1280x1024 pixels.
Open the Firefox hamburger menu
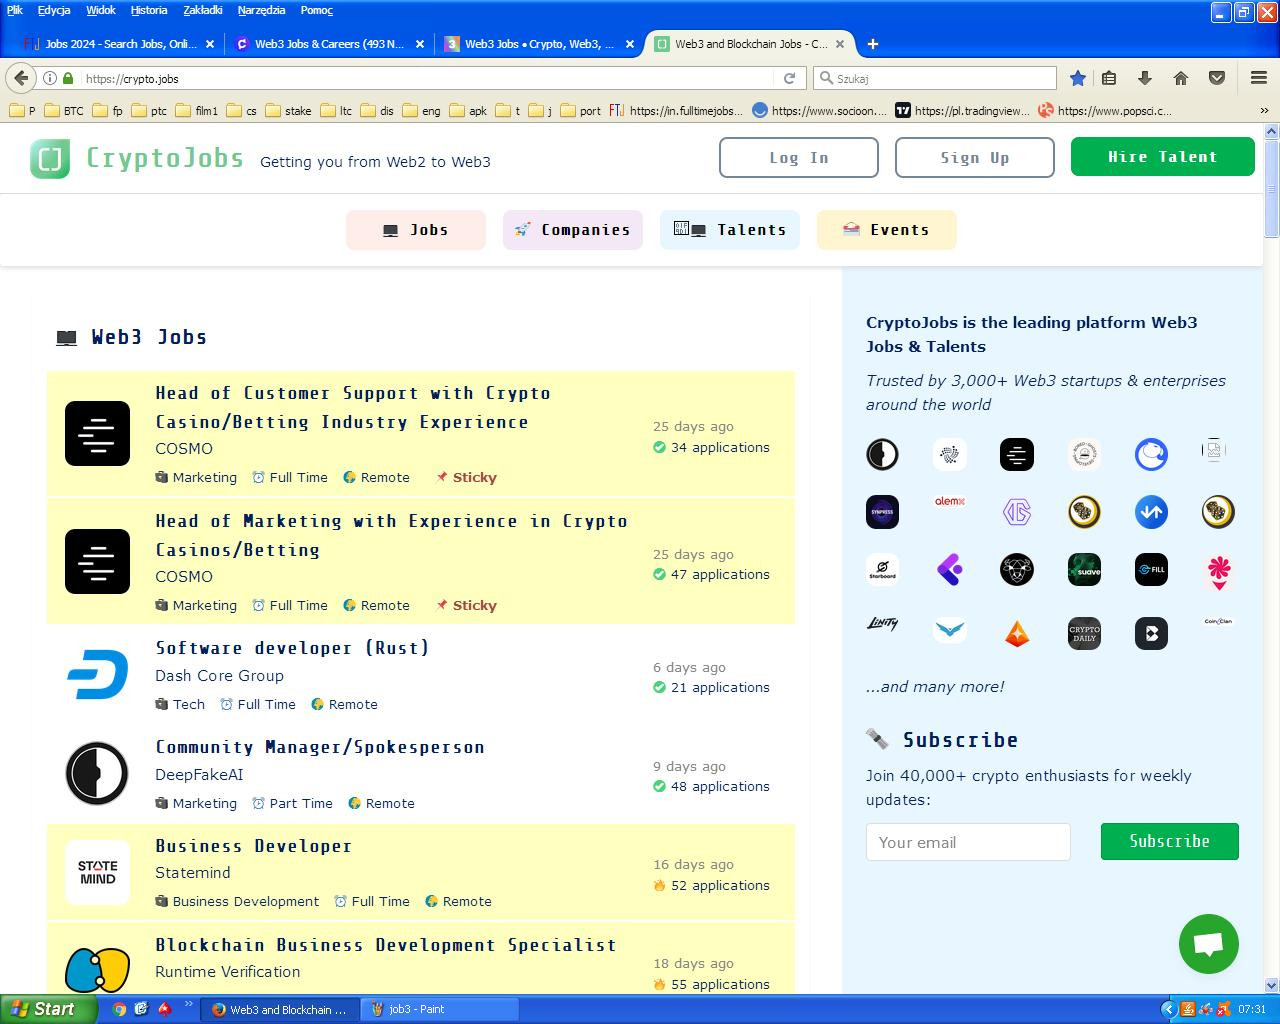1259,78
